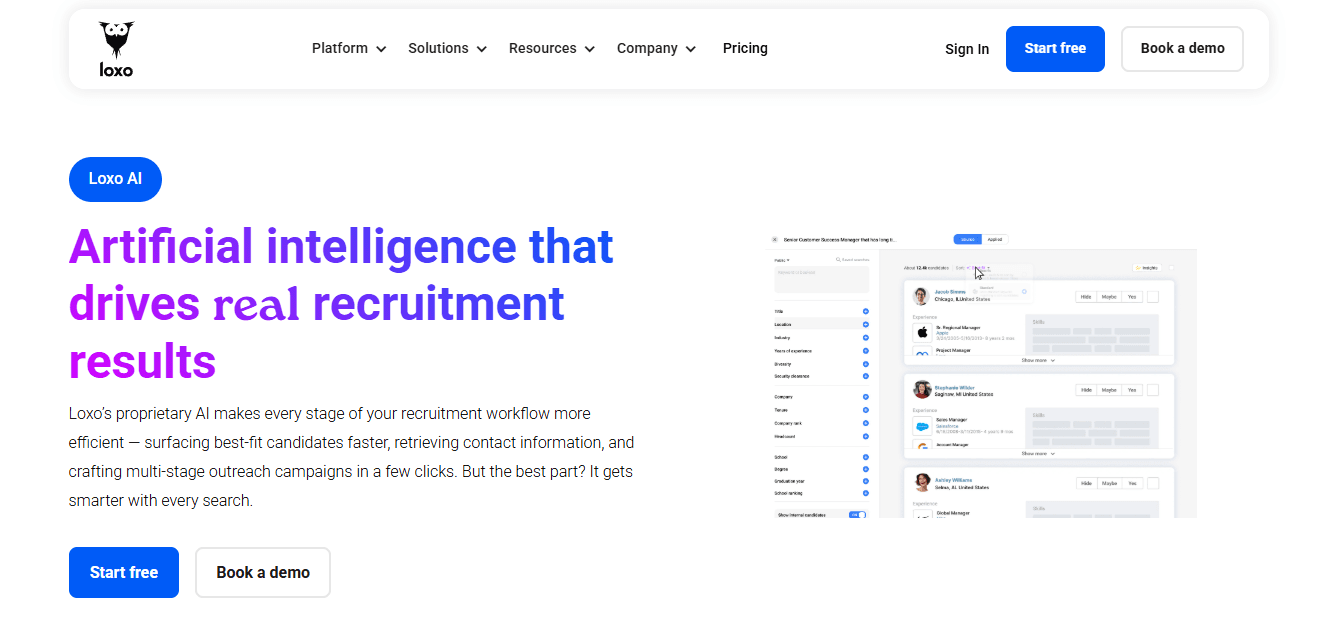Image resolution: width=1332 pixels, height=619 pixels.
Task: Open the Platform dropdown menu
Action: click(349, 48)
